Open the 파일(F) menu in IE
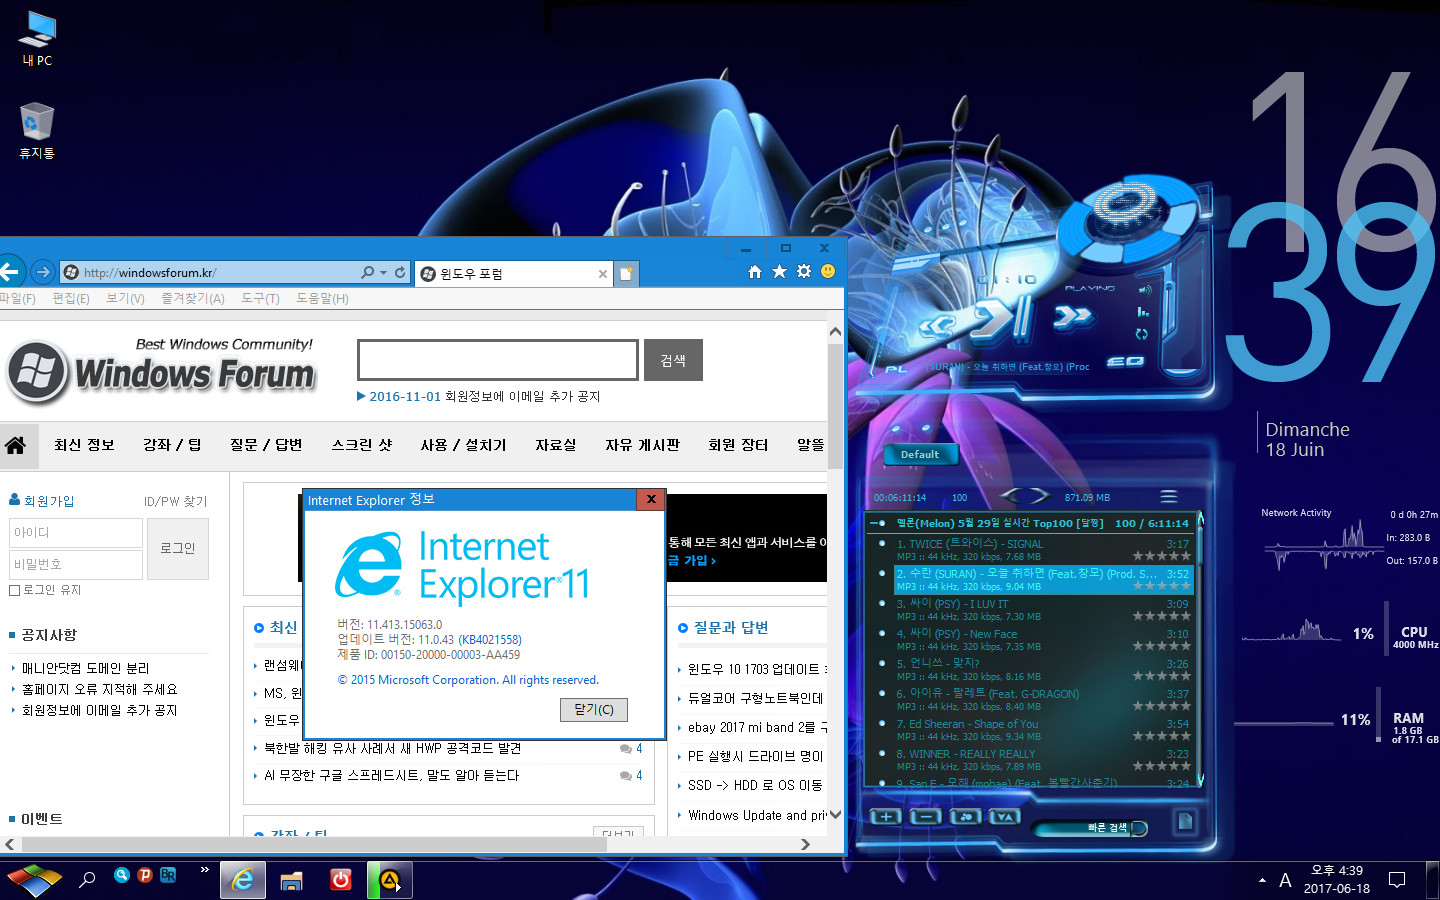 [17, 298]
